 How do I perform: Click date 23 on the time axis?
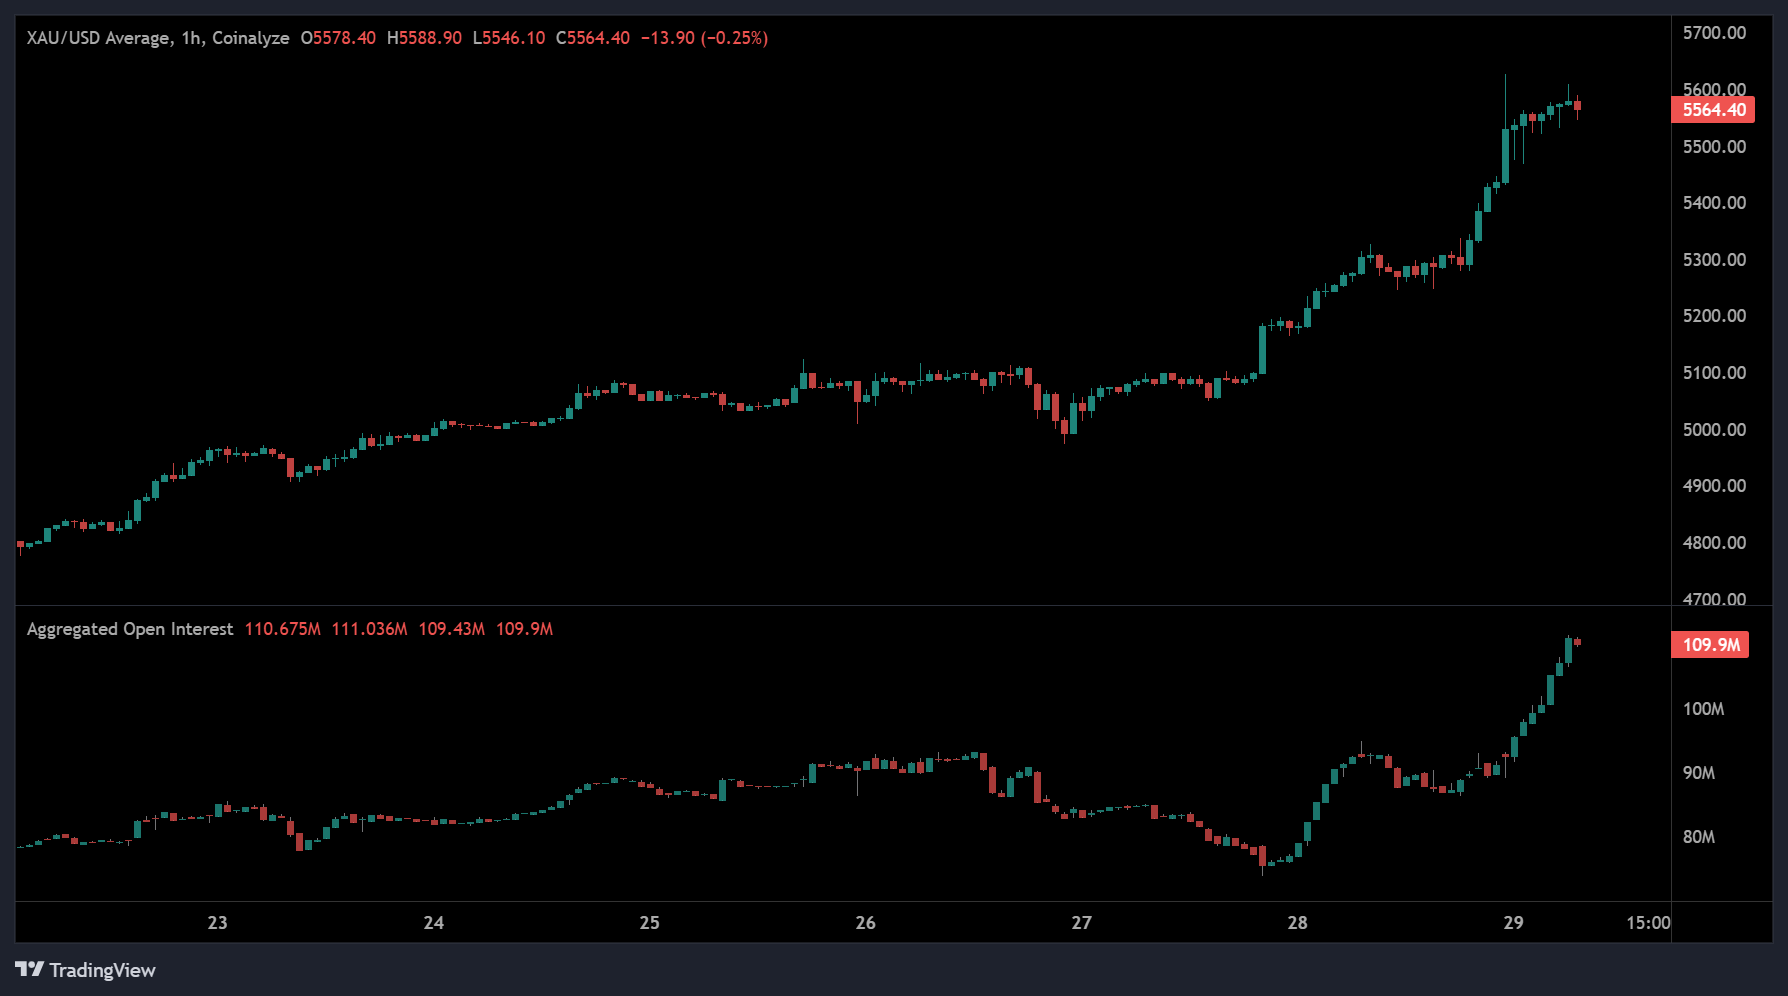217,922
